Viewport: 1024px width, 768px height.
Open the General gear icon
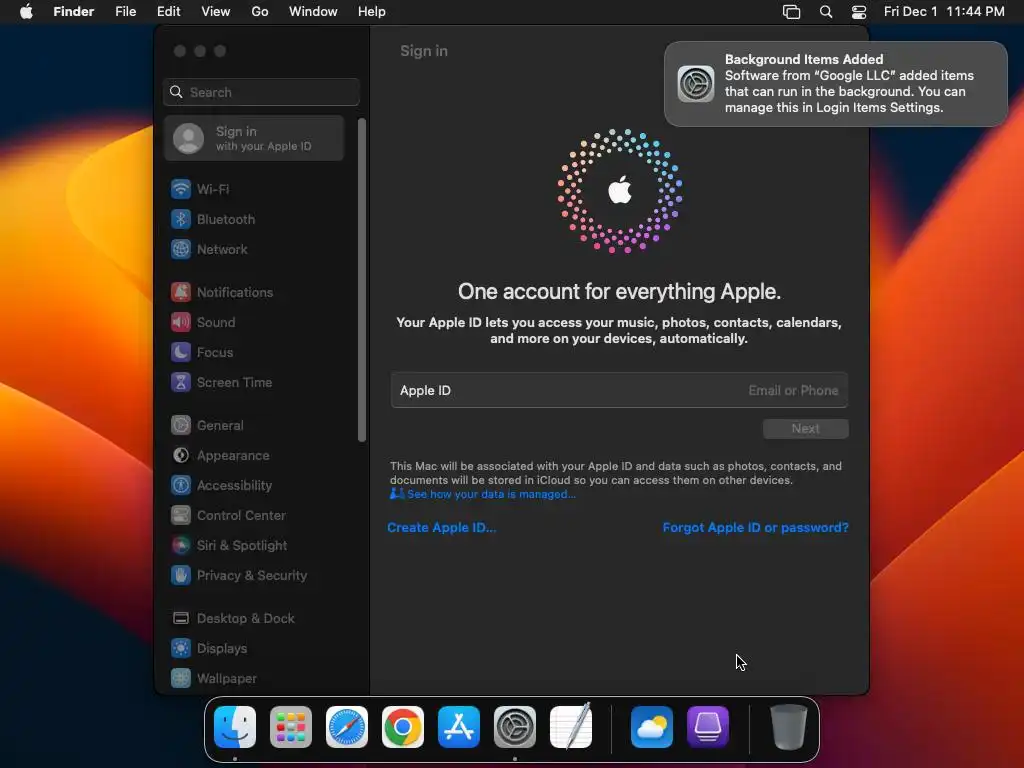tap(181, 426)
